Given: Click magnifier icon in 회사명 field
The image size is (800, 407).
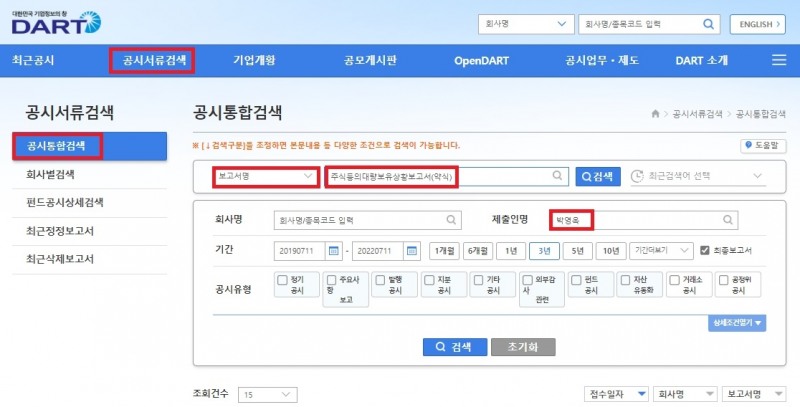Looking at the screenshot, I should point(451,220).
